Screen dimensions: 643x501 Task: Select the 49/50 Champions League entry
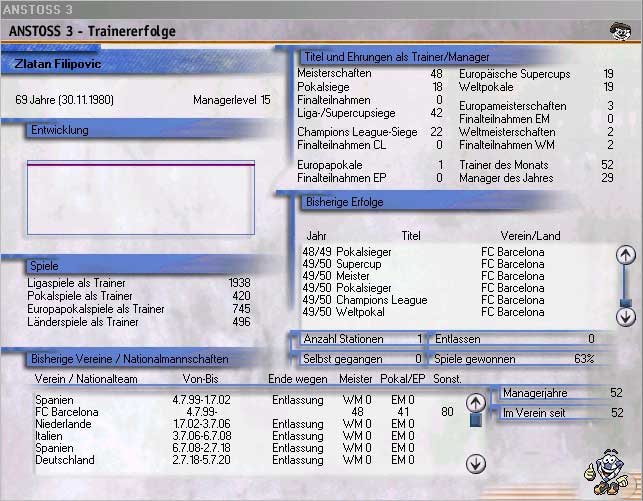[x=357, y=300]
